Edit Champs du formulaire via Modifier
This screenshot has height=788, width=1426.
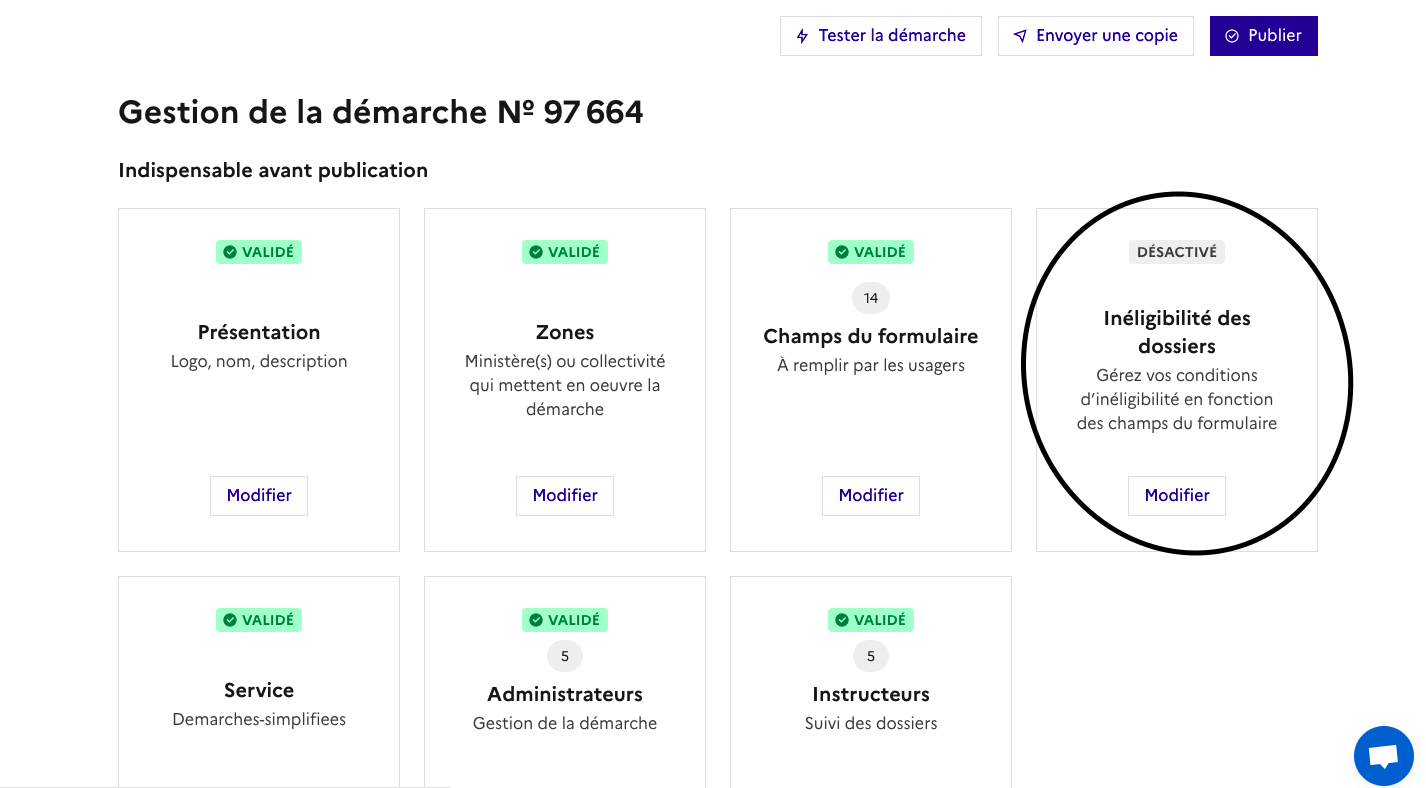coord(871,495)
